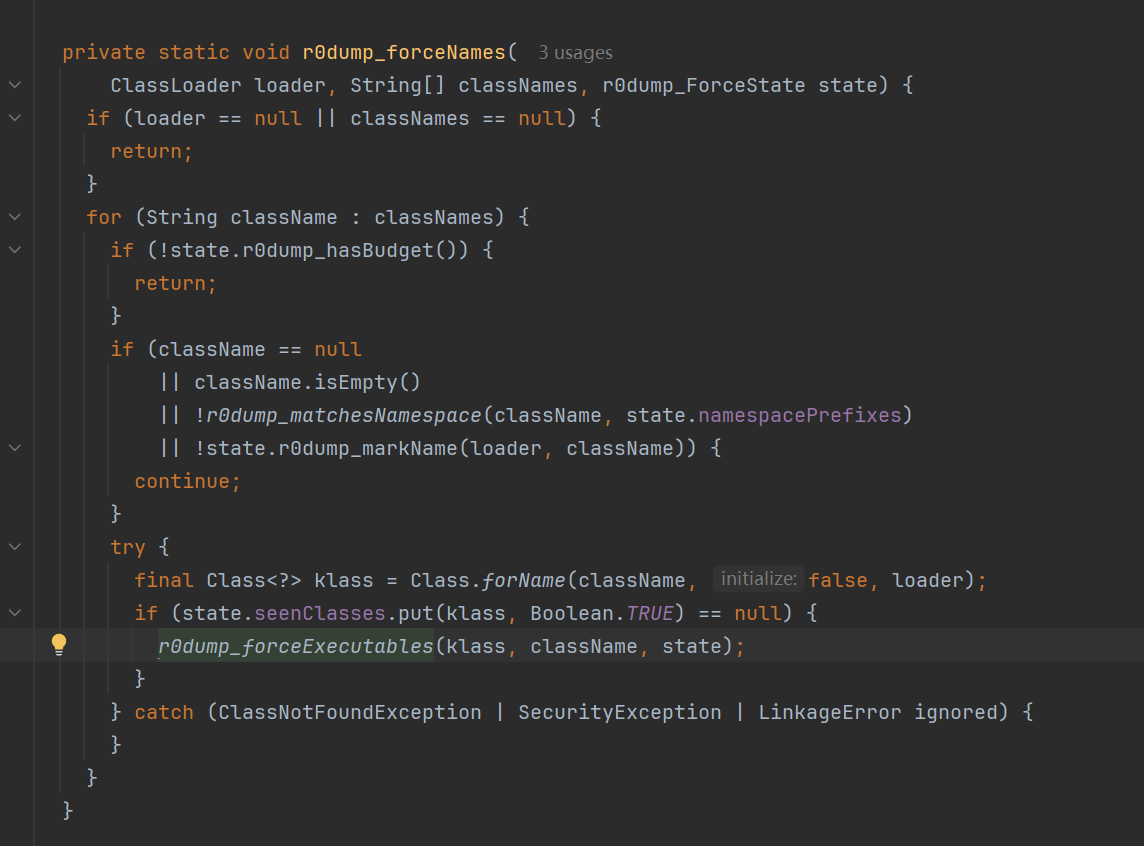Screen dimensions: 1144x846
Task: Collapse the 'if (loader == null' block
Action: pyautogui.click(x=15, y=118)
